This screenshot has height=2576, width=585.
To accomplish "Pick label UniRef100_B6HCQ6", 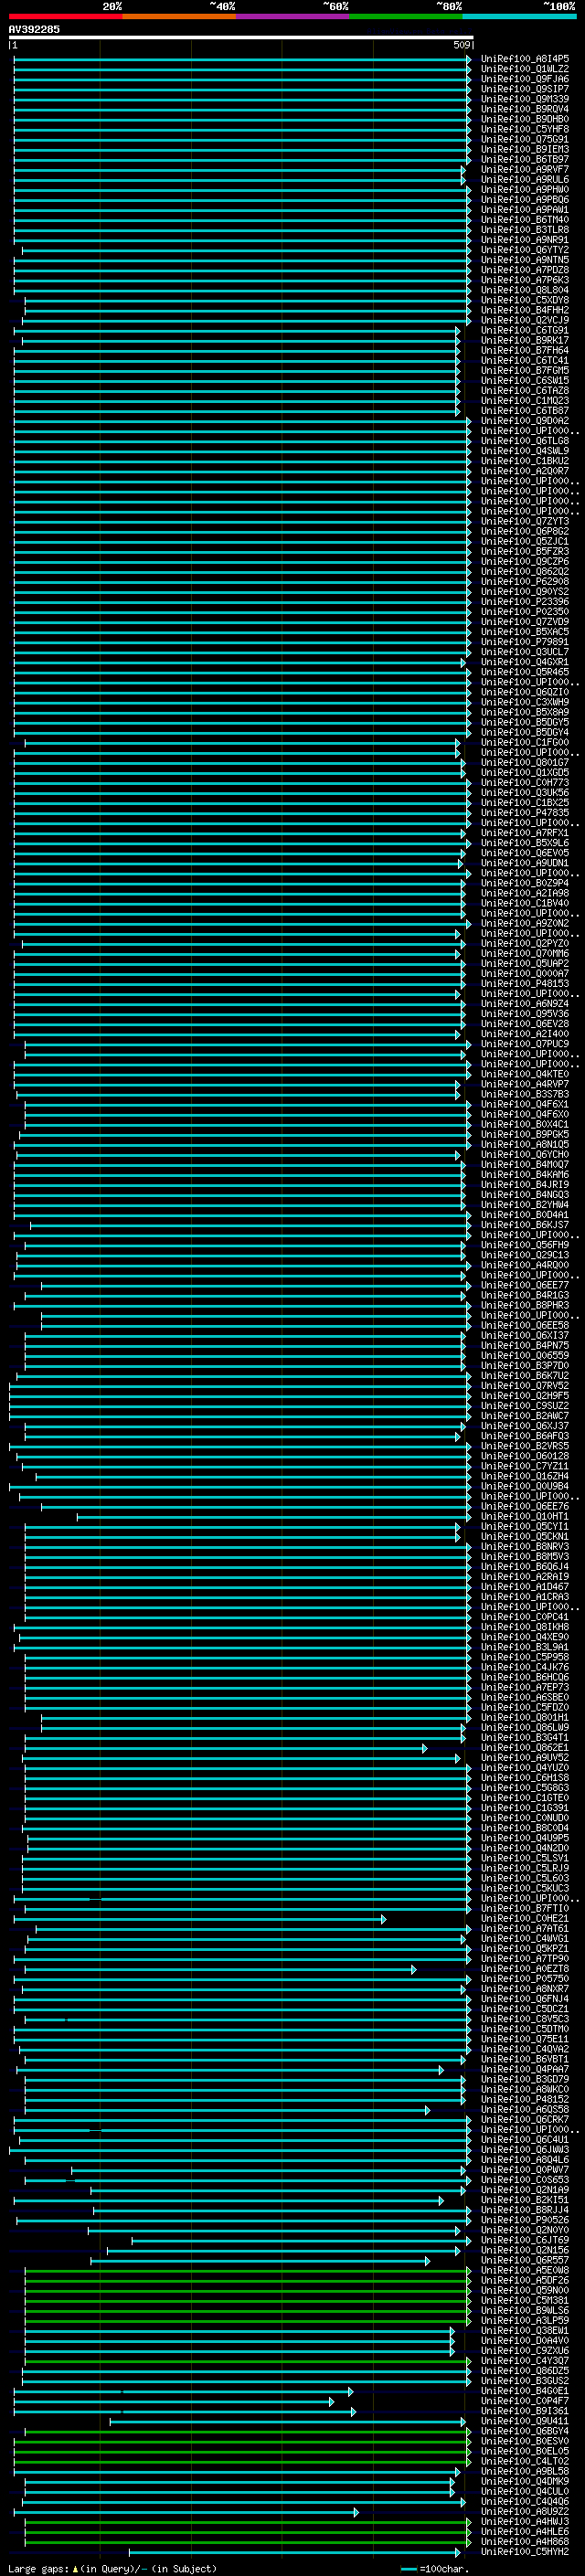I will tap(525, 1677).
